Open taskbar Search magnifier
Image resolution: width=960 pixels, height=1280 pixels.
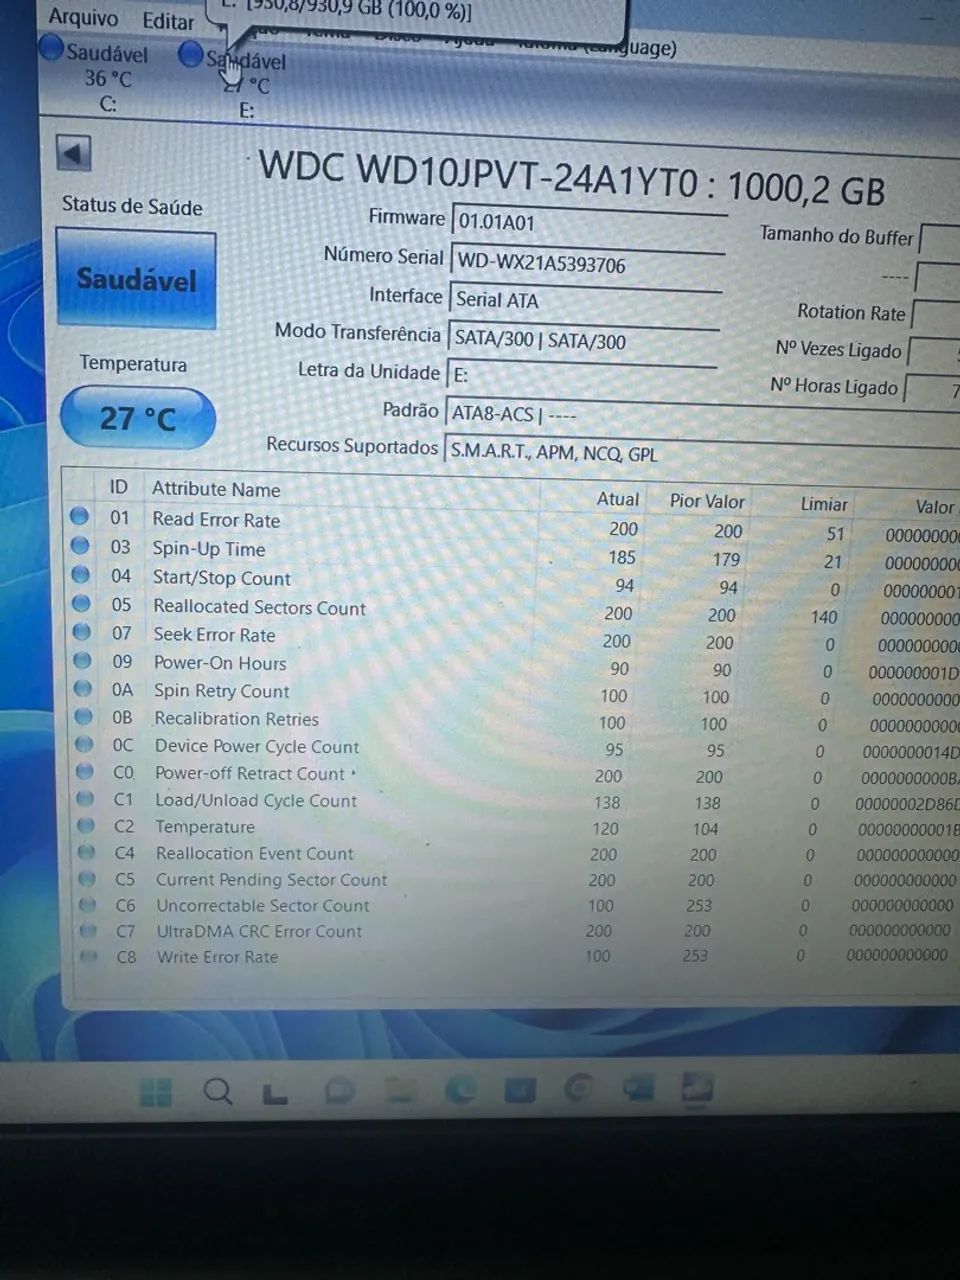pyautogui.click(x=217, y=1091)
